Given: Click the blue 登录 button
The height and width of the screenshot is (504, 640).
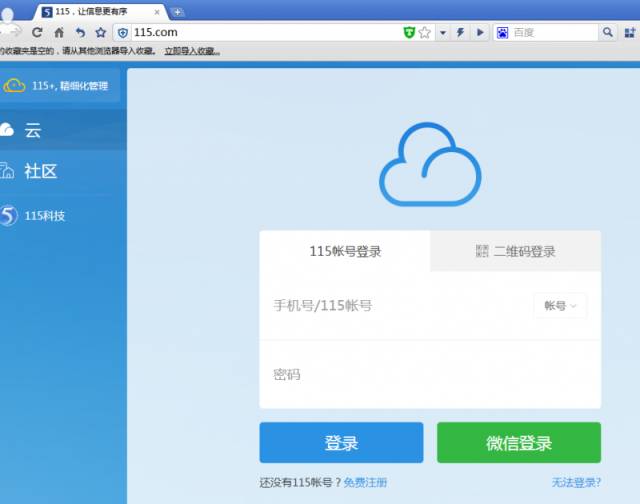Looking at the screenshot, I should click(341, 442).
